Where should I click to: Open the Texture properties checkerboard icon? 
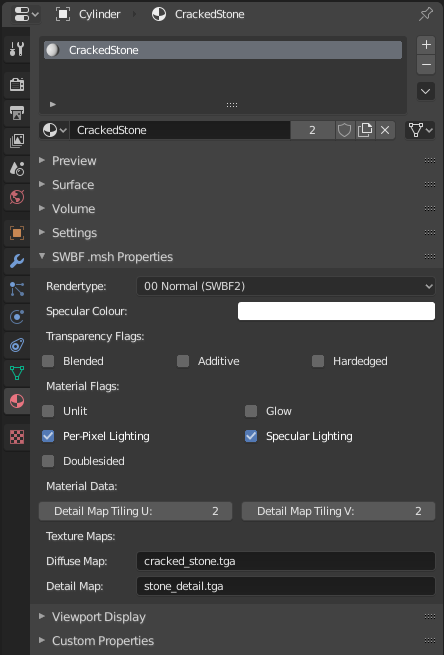pos(17,437)
